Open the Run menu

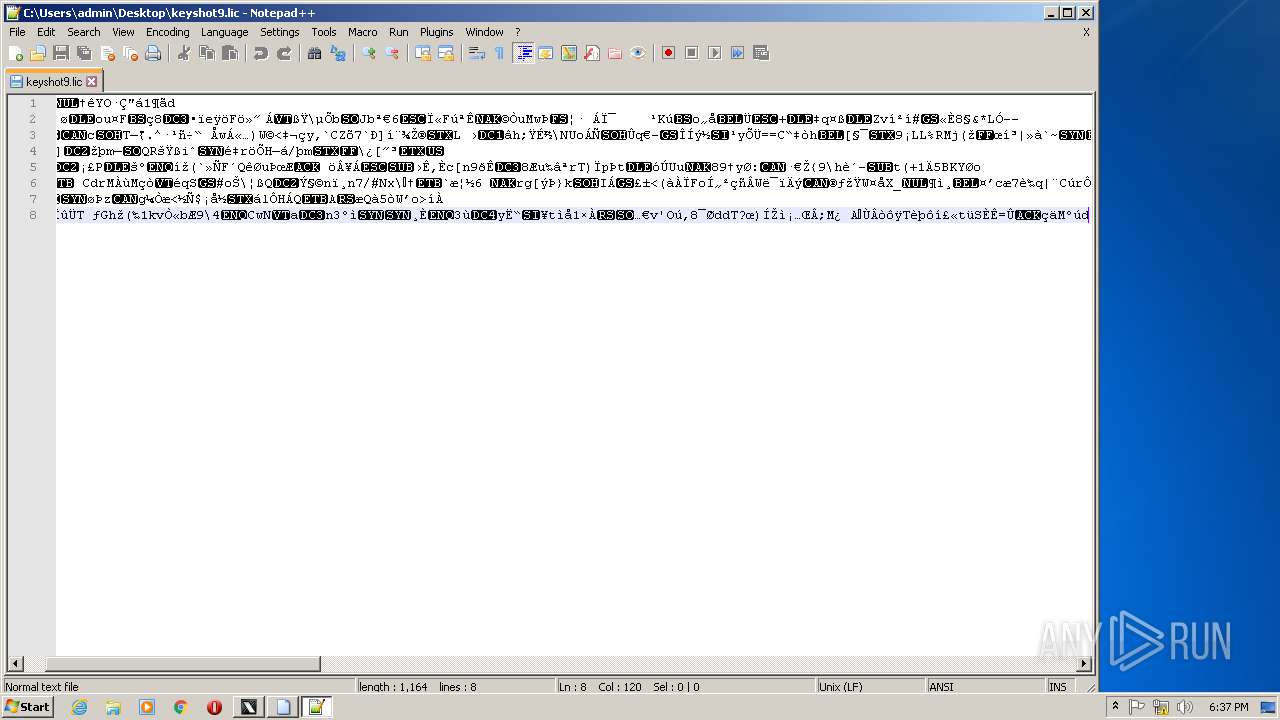coord(399,32)
